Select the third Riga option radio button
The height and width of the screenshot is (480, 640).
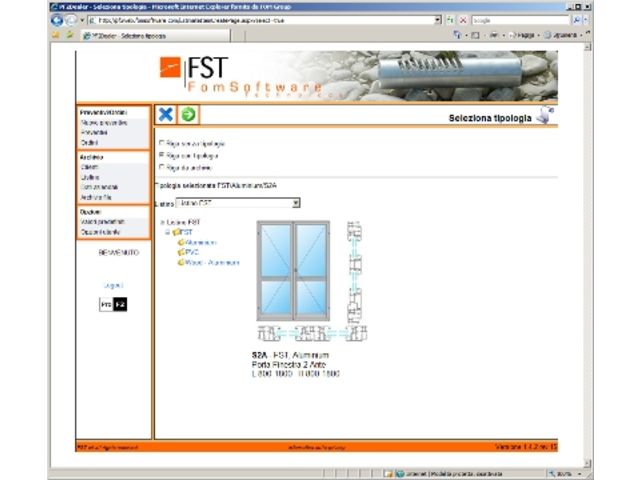[162, 168]
